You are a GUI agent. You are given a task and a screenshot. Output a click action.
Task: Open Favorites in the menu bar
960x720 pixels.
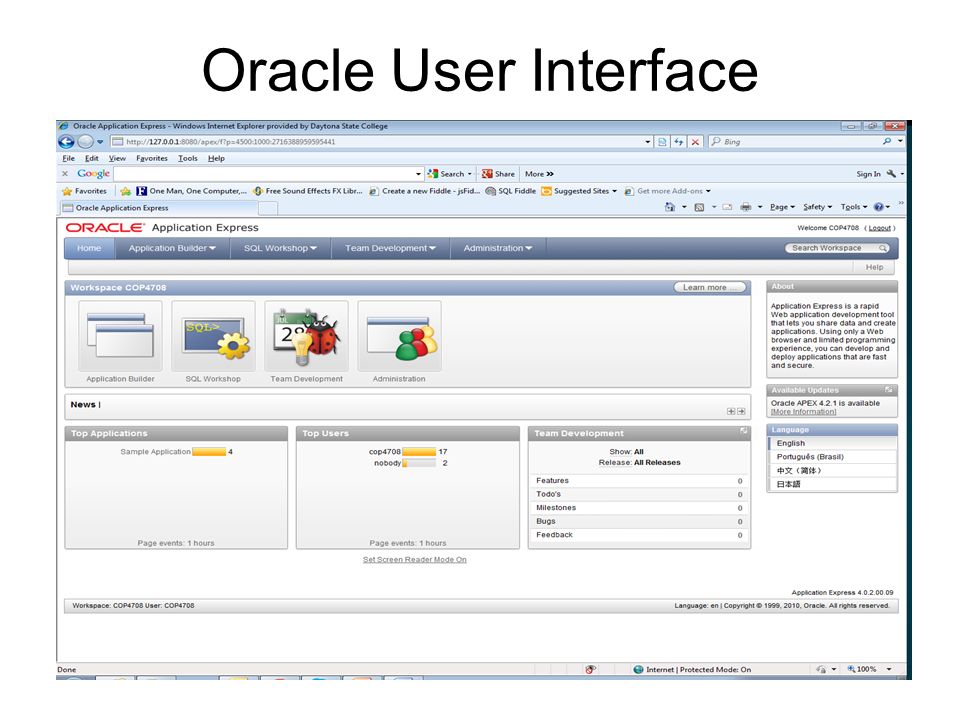coord(152,158)
